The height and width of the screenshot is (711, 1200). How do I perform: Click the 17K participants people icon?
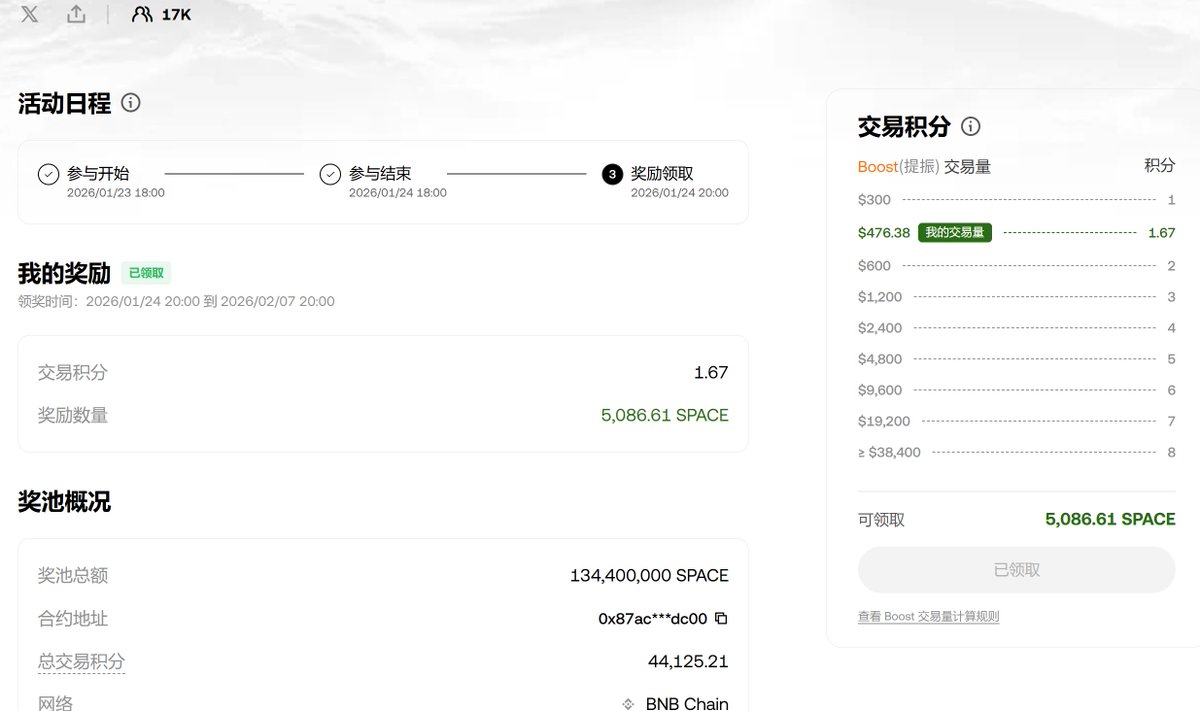pyautogui.click(x=141, y=14)
